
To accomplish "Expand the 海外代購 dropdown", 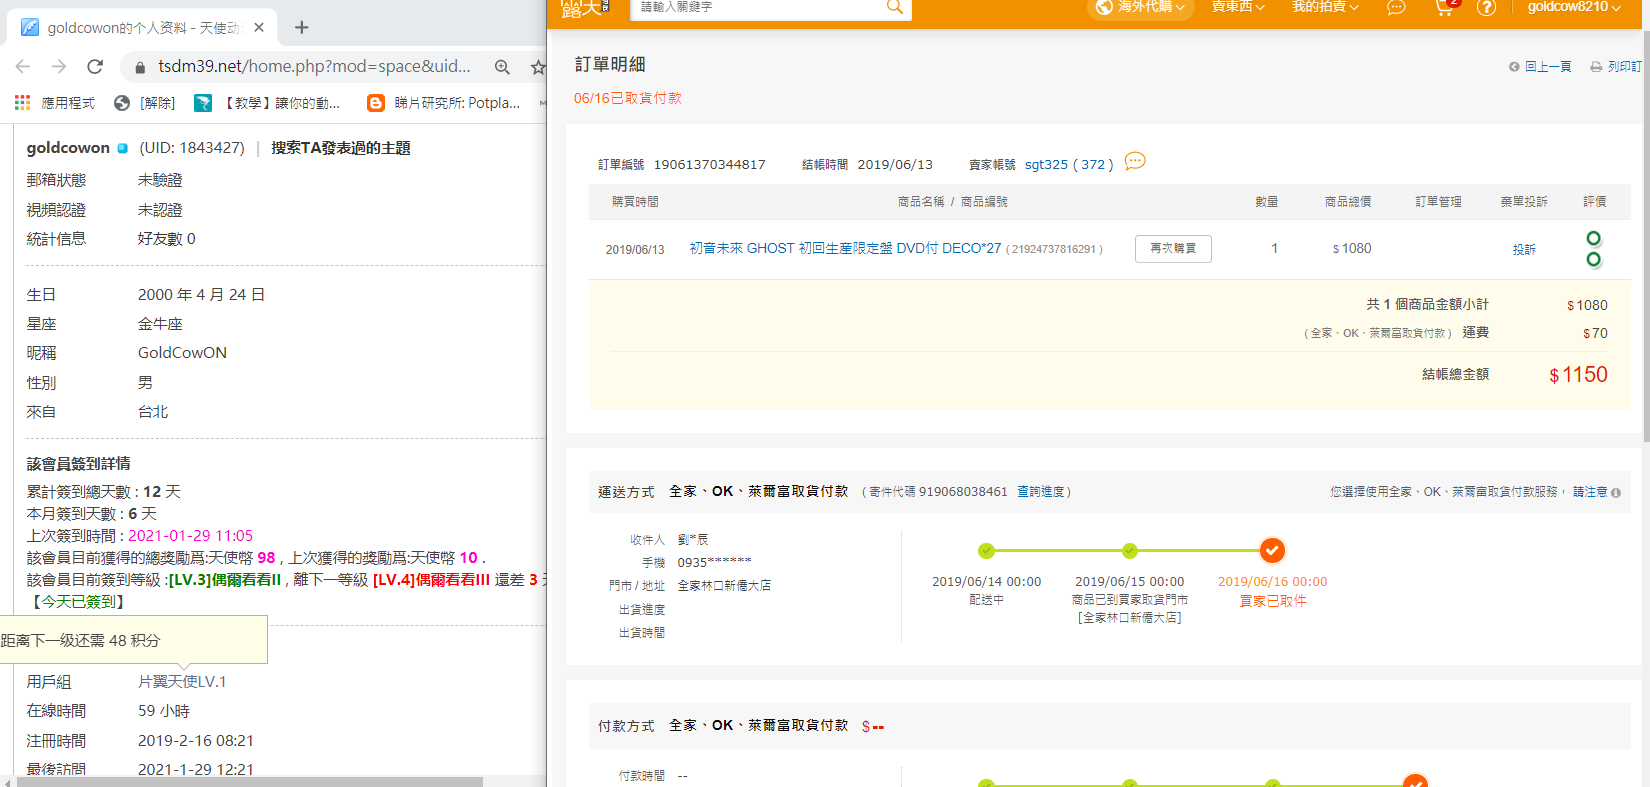I will coord(1141,8).
